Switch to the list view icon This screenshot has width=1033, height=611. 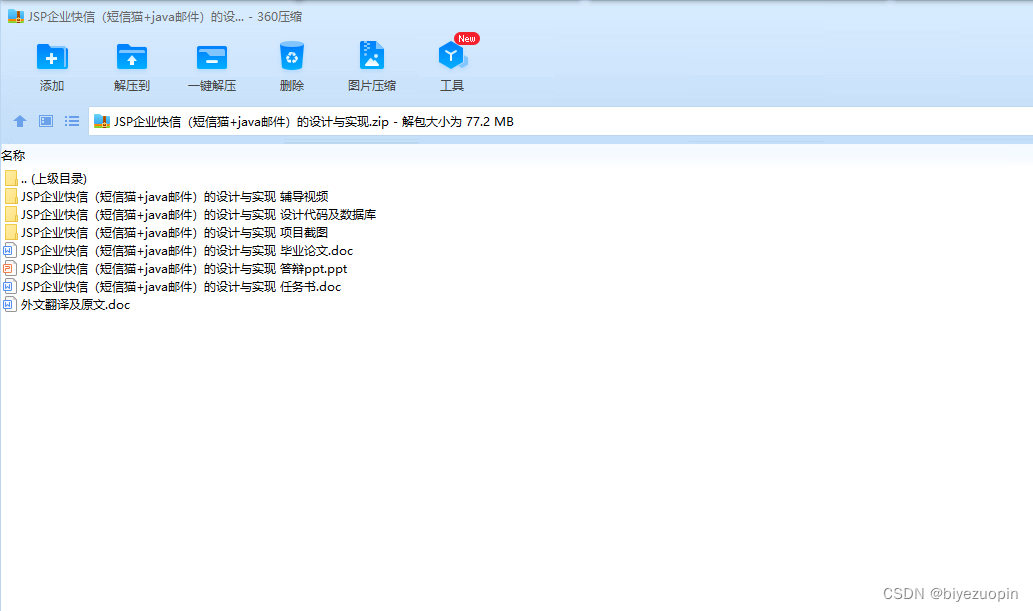[x=72, y=121]
